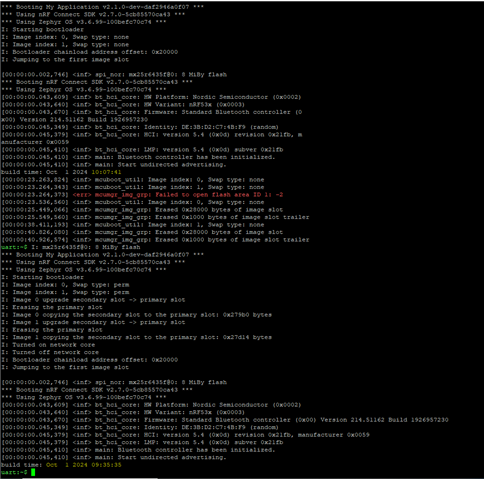Select the mcuboot_util entry at 00:00:23.263,824
The width and height of the screenshot is (484, 479).
tap(133, 180)
